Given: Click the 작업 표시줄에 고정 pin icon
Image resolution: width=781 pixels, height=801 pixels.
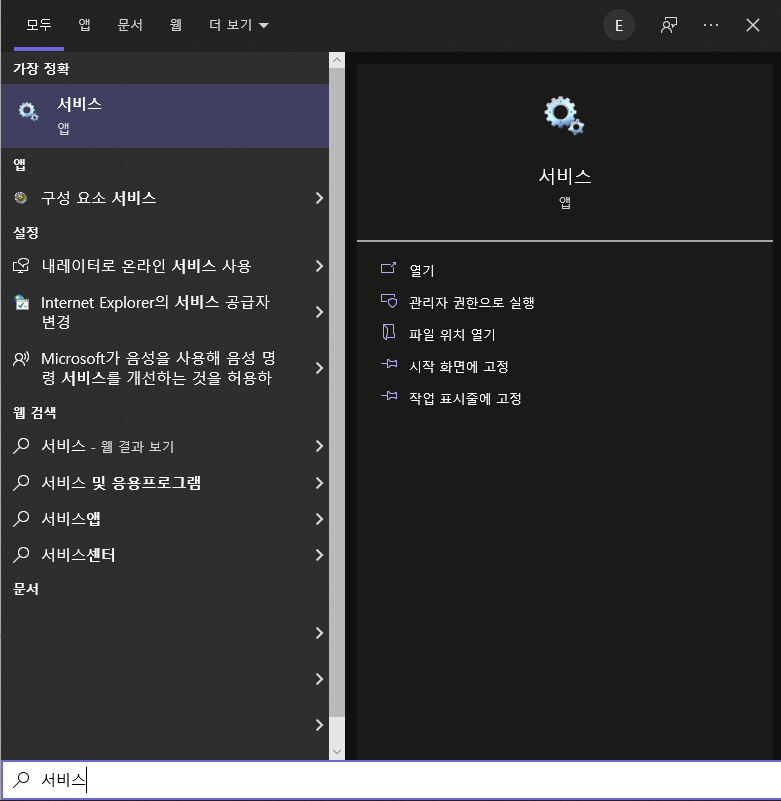Looking at the screenshot, I should (389, 396).
